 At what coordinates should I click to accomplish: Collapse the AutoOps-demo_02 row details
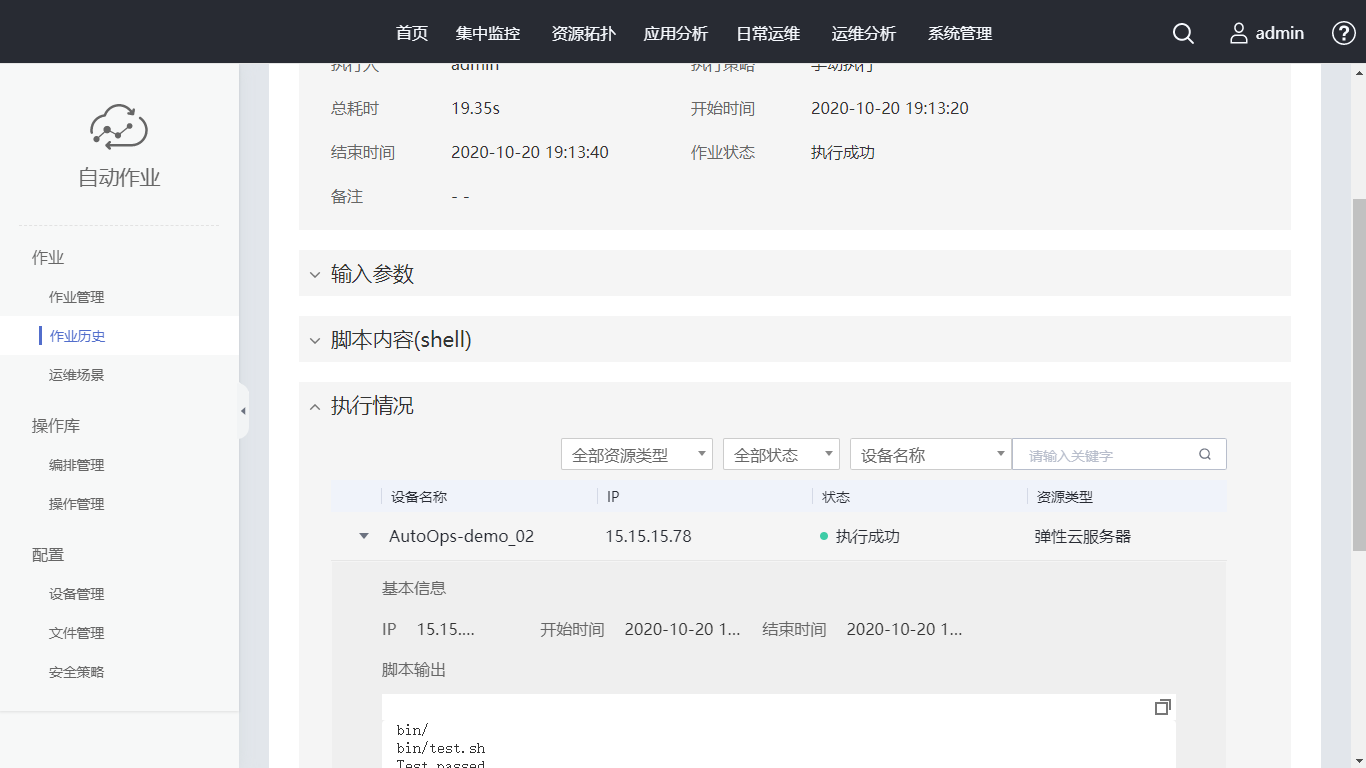tap(364, 537)
